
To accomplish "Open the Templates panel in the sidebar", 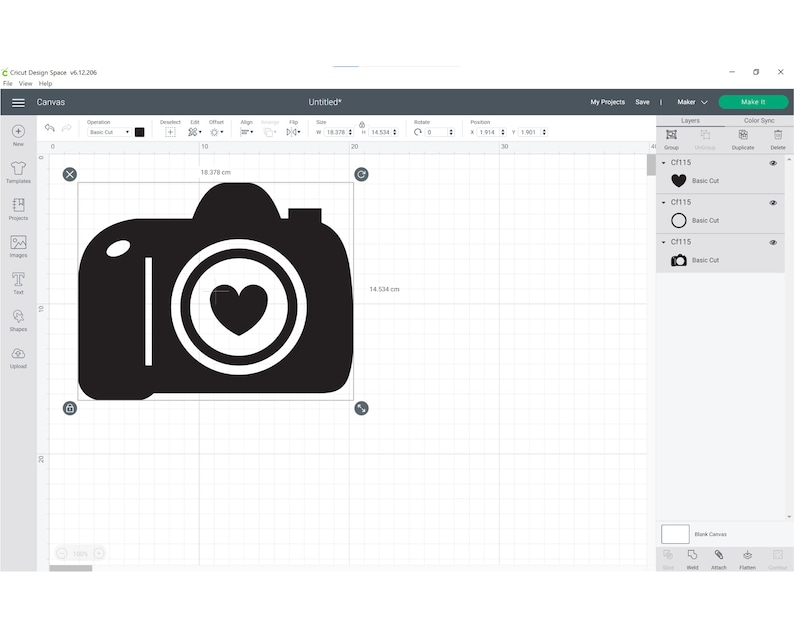I will (x=18, y=171).
